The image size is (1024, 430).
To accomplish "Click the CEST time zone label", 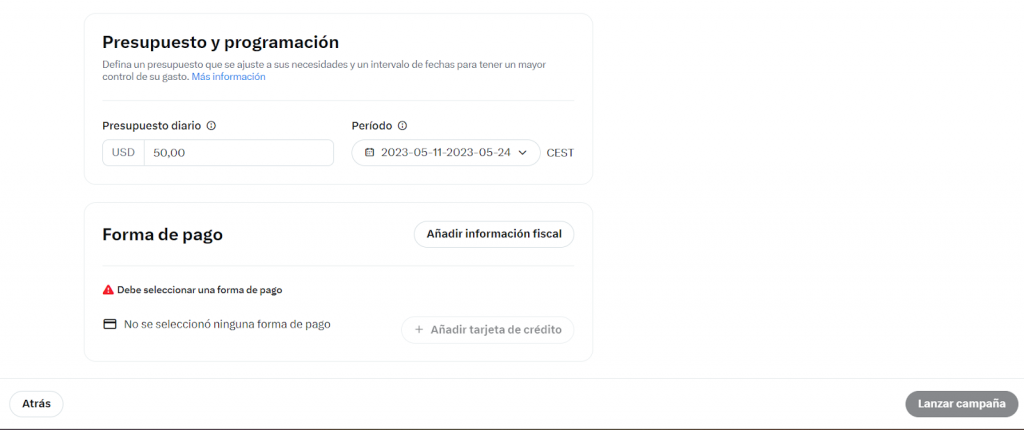I will pos(560,154).
